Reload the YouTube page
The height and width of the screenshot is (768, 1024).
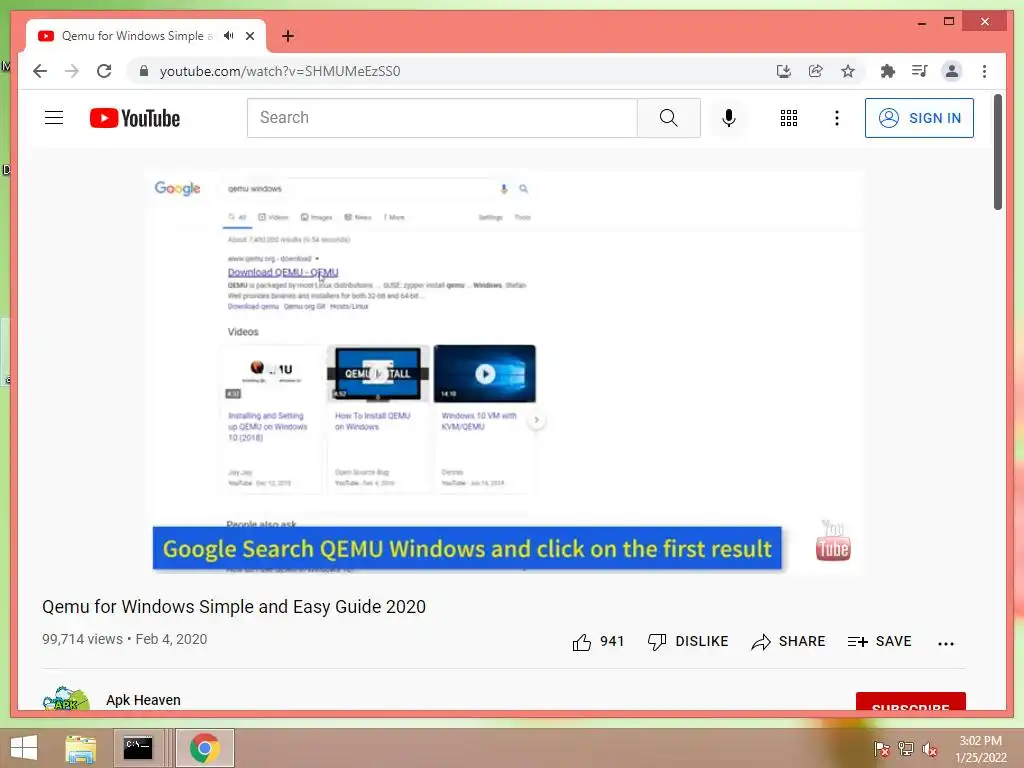104,71
